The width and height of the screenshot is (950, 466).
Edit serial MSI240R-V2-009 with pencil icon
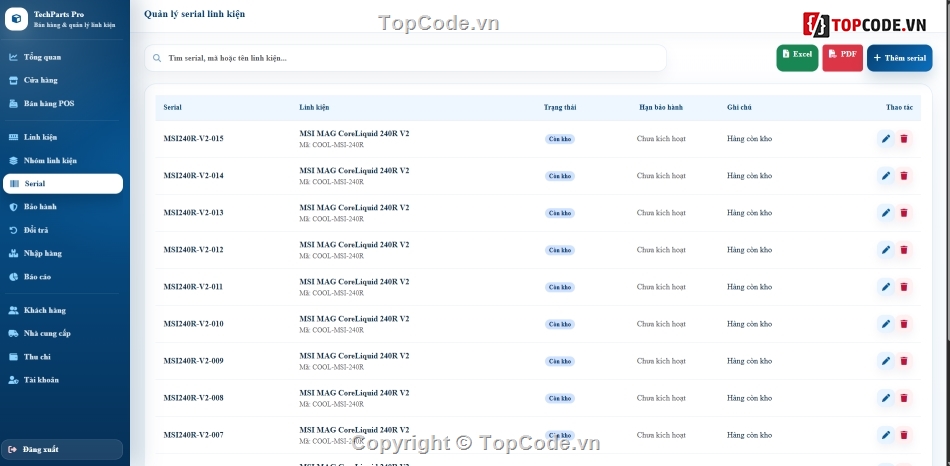pyautogui.click(x=886, y=361)
